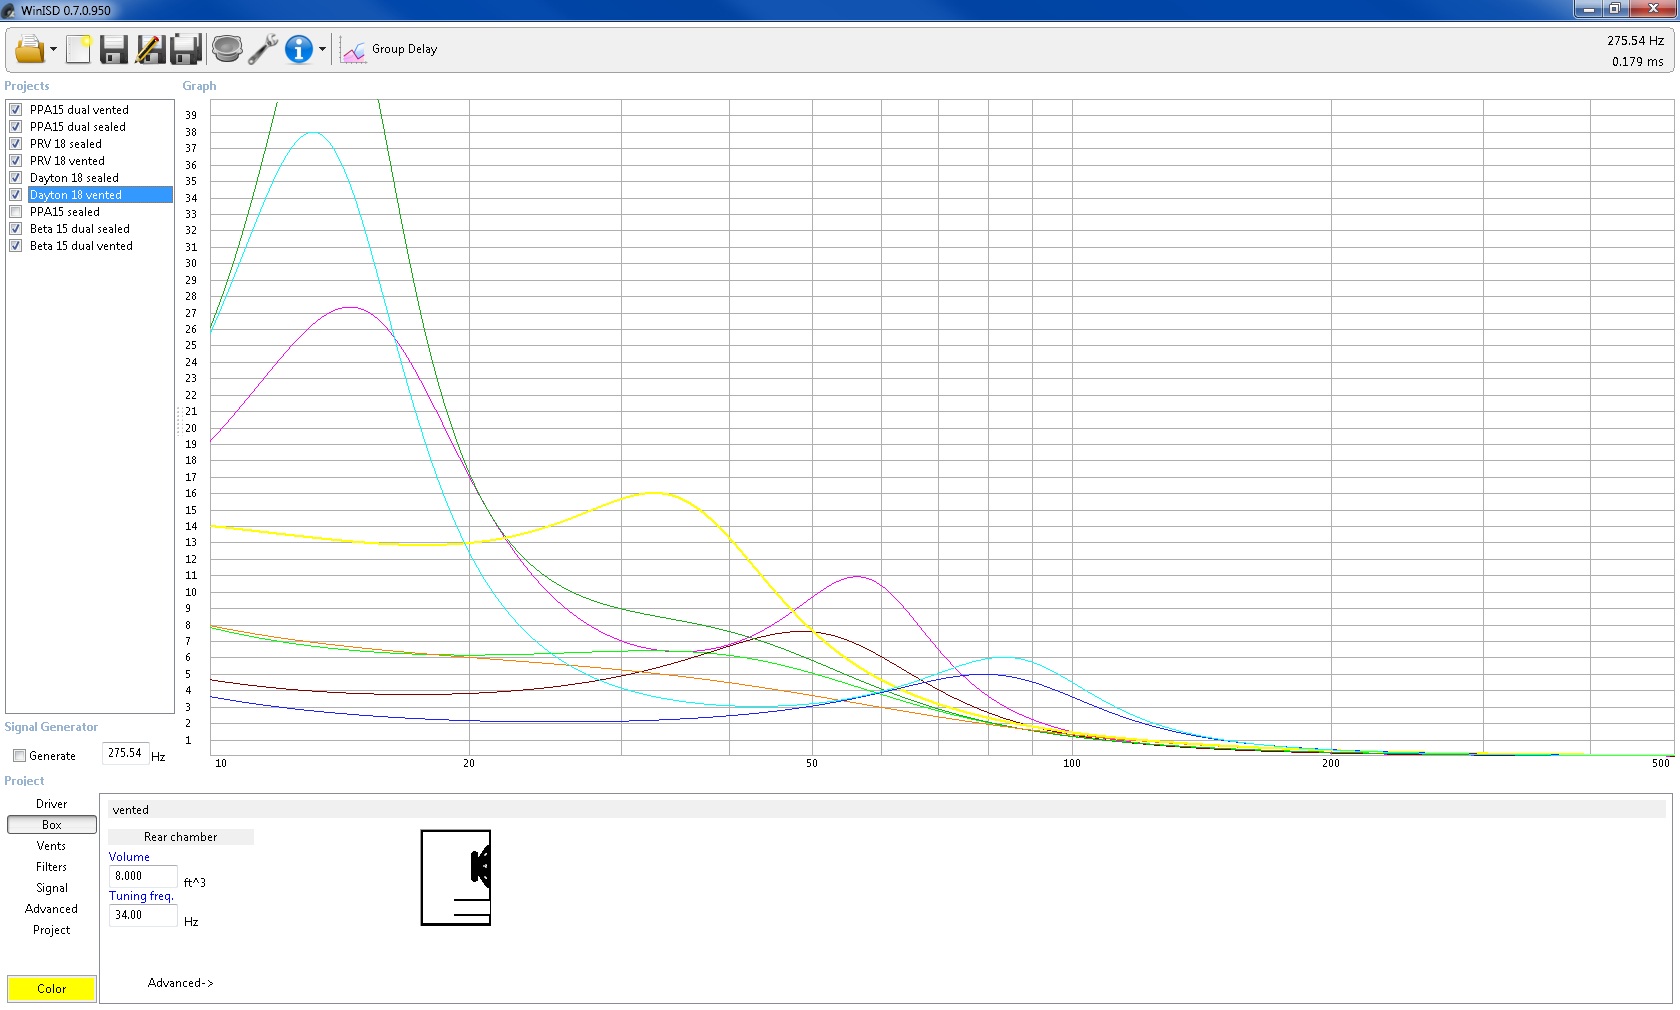Click the Volume label link
1680x1010 pixels.
[x=129, y=857]
